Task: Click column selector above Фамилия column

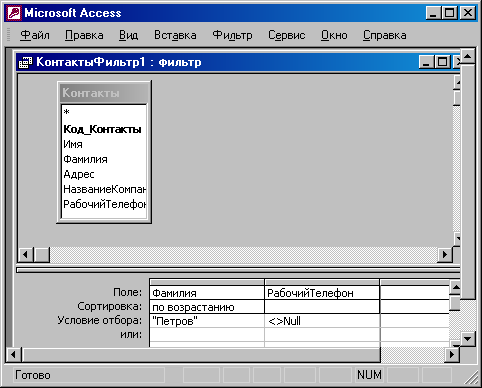Action: [x=207, y=282]
